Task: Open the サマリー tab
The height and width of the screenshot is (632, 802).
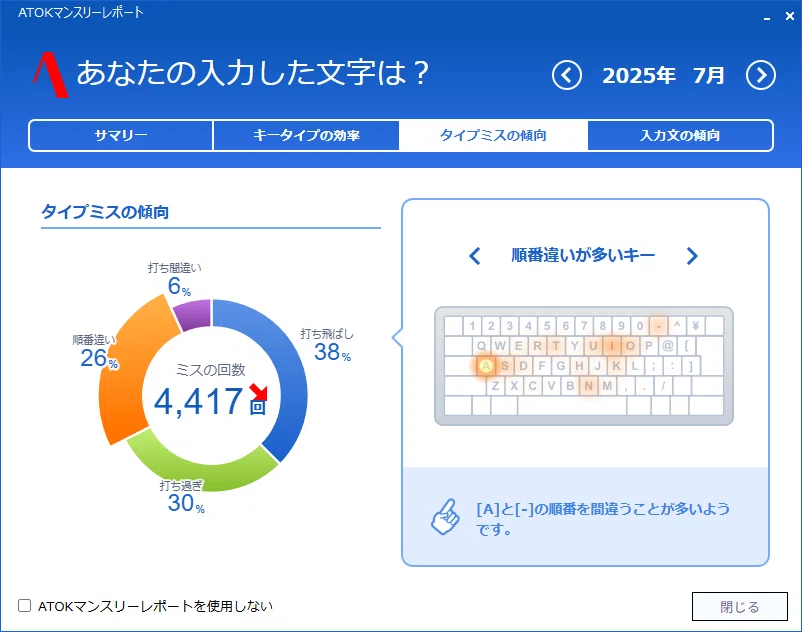Action: tap(121, 136)
